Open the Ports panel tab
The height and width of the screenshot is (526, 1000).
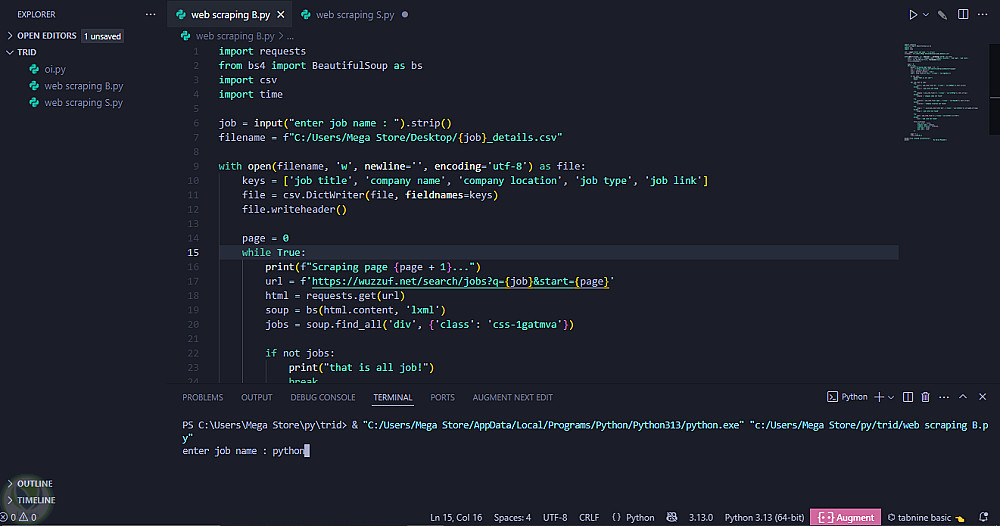(443, 397)
